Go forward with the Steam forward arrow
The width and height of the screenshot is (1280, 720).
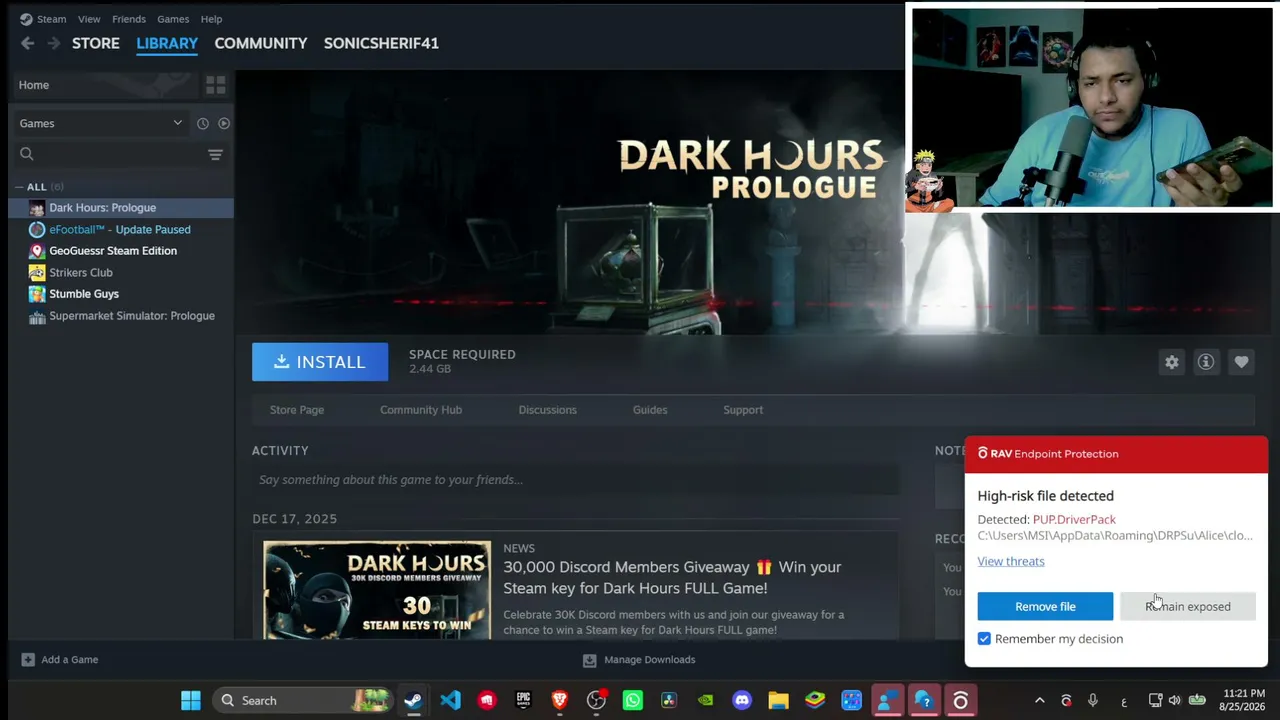53,43
